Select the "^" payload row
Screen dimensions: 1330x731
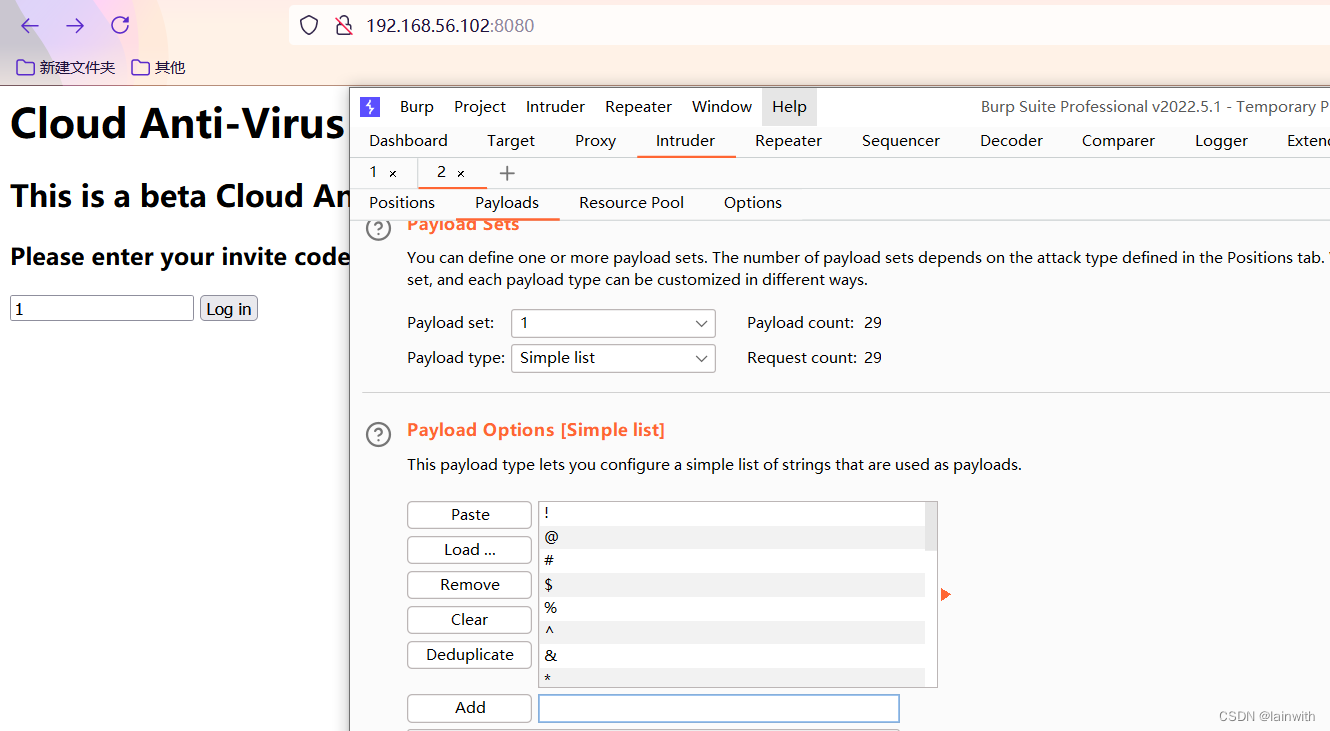732,632
